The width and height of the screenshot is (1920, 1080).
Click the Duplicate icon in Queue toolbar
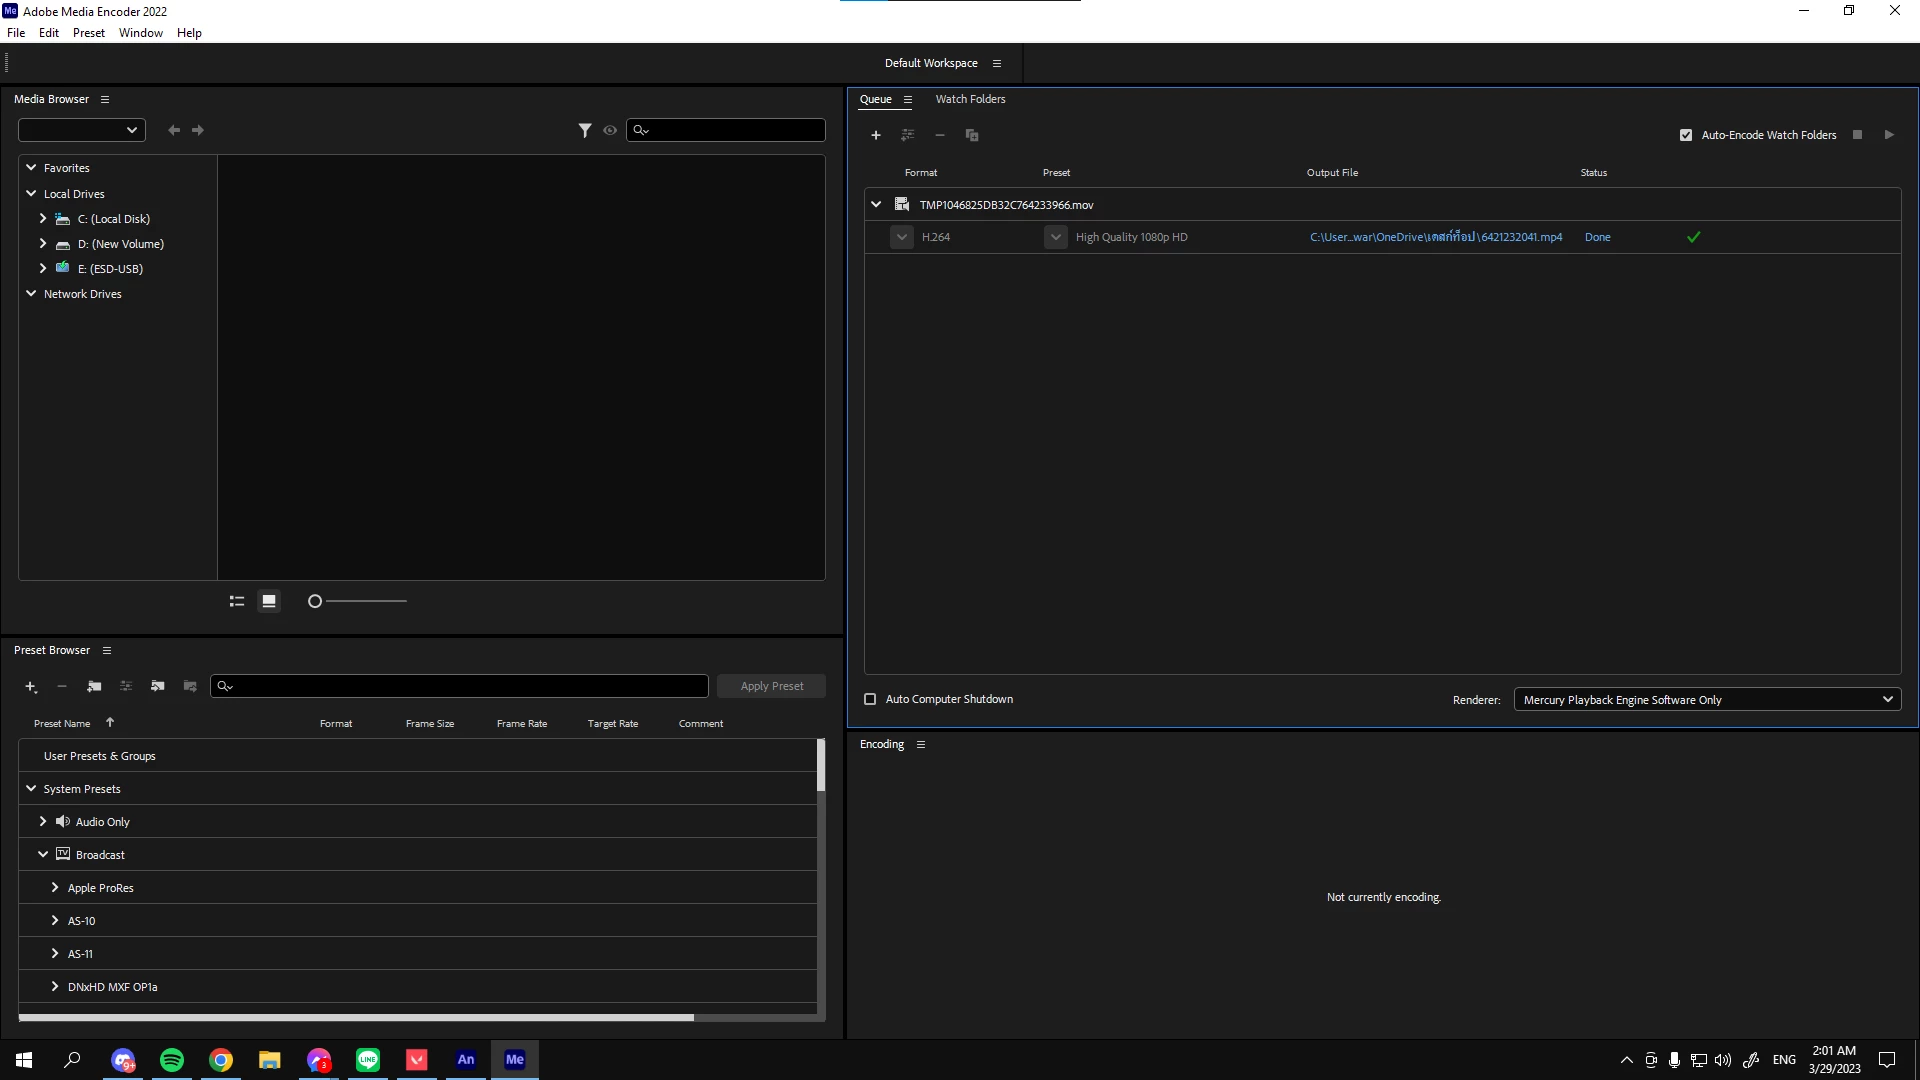pos(971,135)
